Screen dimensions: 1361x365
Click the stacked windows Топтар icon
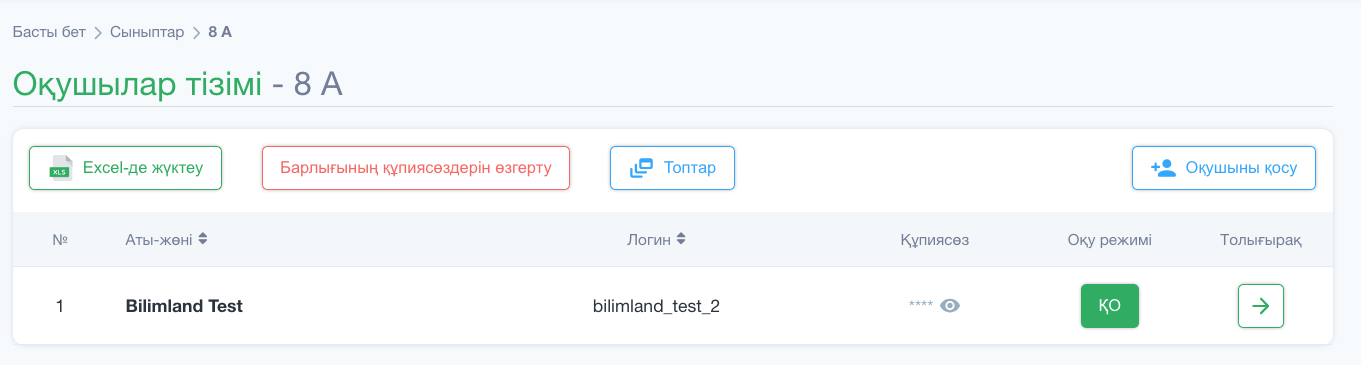tap(641, 168)
